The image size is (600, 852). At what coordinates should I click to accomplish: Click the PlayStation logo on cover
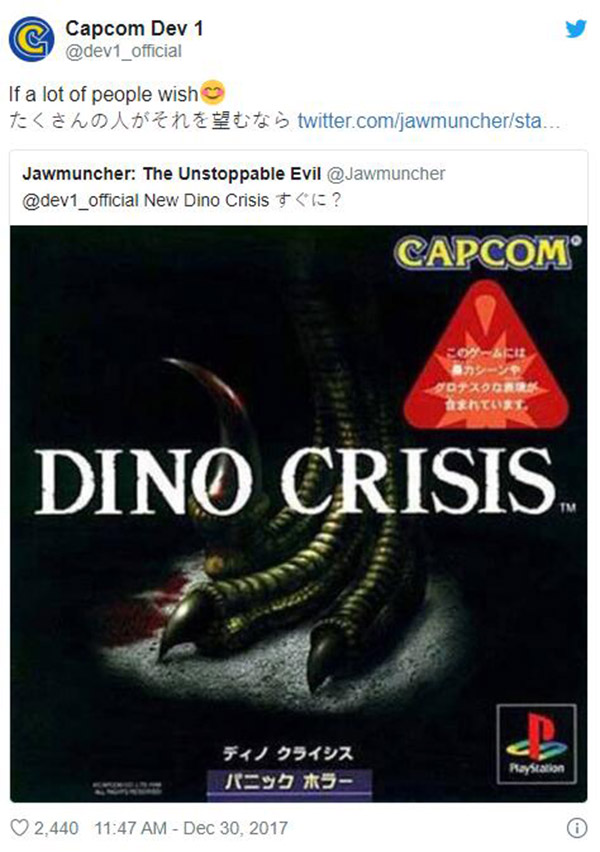(x=536, y=744)
